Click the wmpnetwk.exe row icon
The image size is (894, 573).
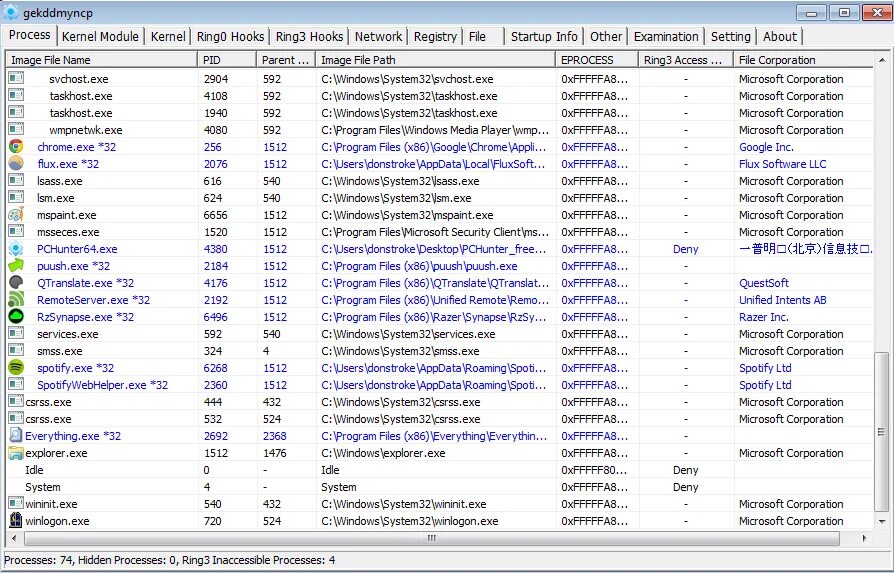pyautogui.click(x=16, y=129)
